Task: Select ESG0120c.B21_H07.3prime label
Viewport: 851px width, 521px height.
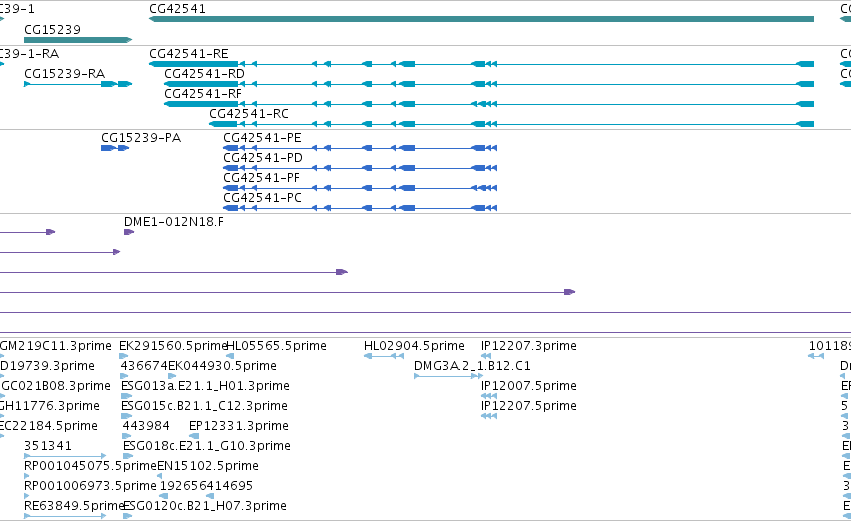Action: 205,507
